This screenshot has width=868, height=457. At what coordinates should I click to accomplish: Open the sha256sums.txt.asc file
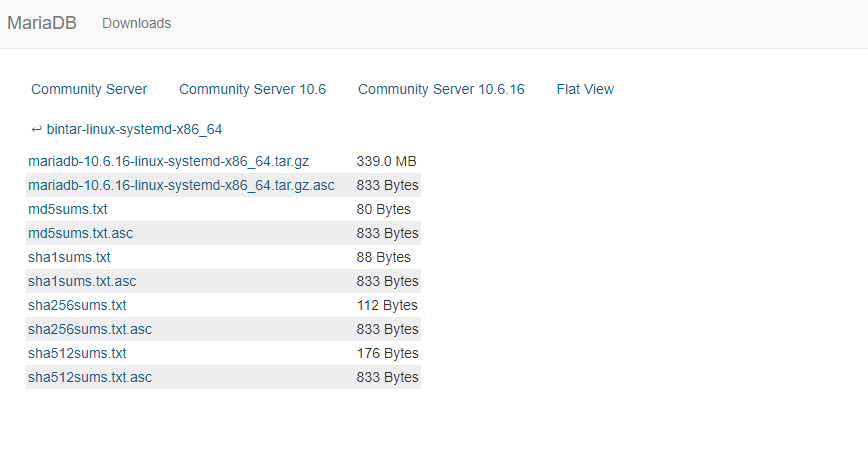pos(90,329)
